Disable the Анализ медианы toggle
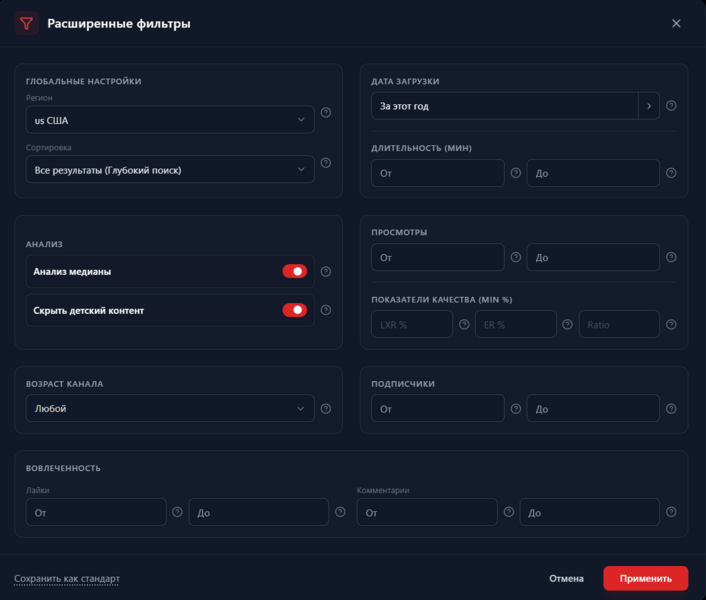 click(295, 271)
